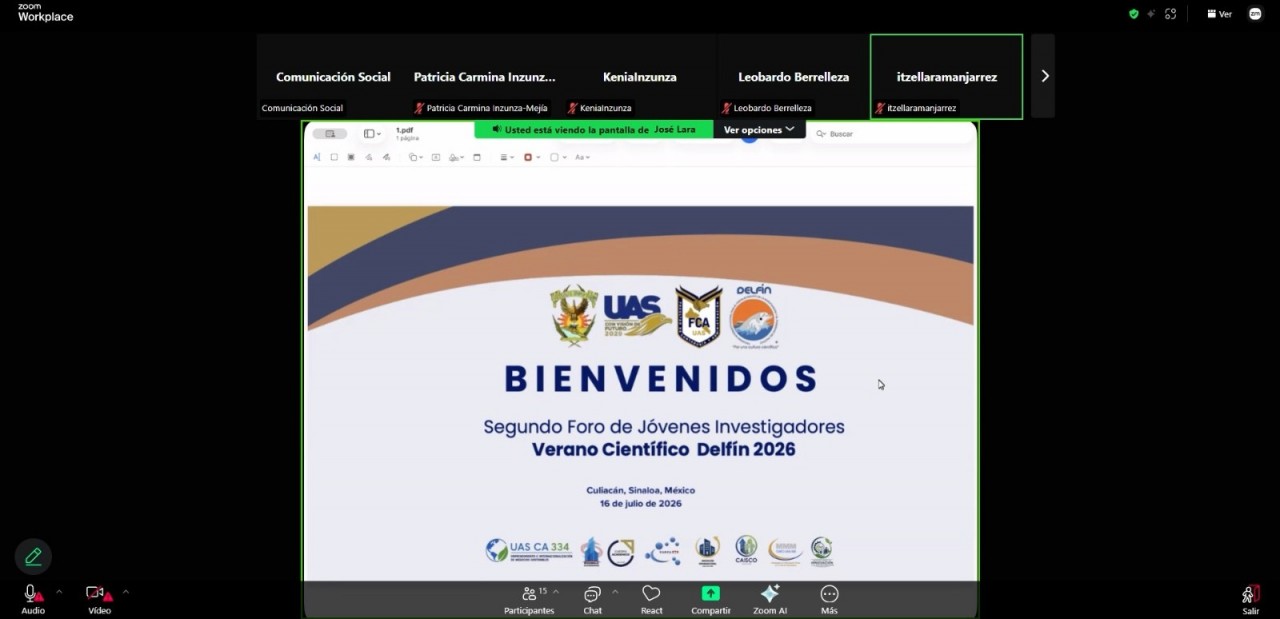This screenshot has width=1280, height=619.
Task: Click the BIENVENIDOS heading in shared PDF
Action: tap(660, 379)
